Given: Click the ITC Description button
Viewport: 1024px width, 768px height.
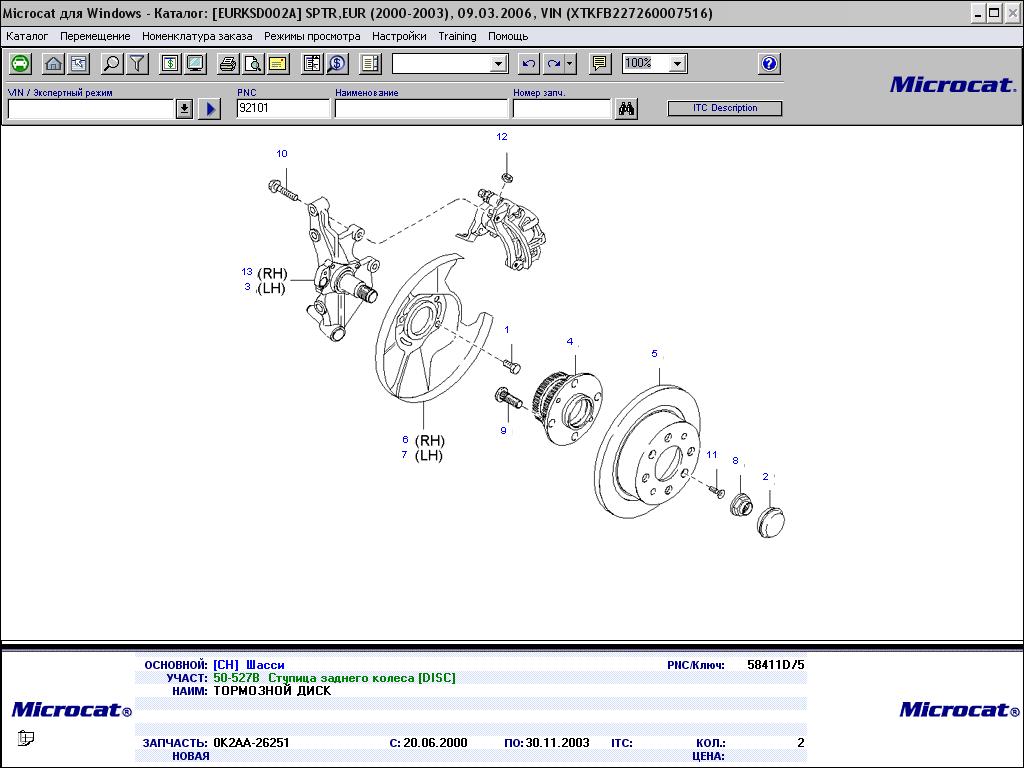Looking at the screenshot, I should (x=725, y=108).
